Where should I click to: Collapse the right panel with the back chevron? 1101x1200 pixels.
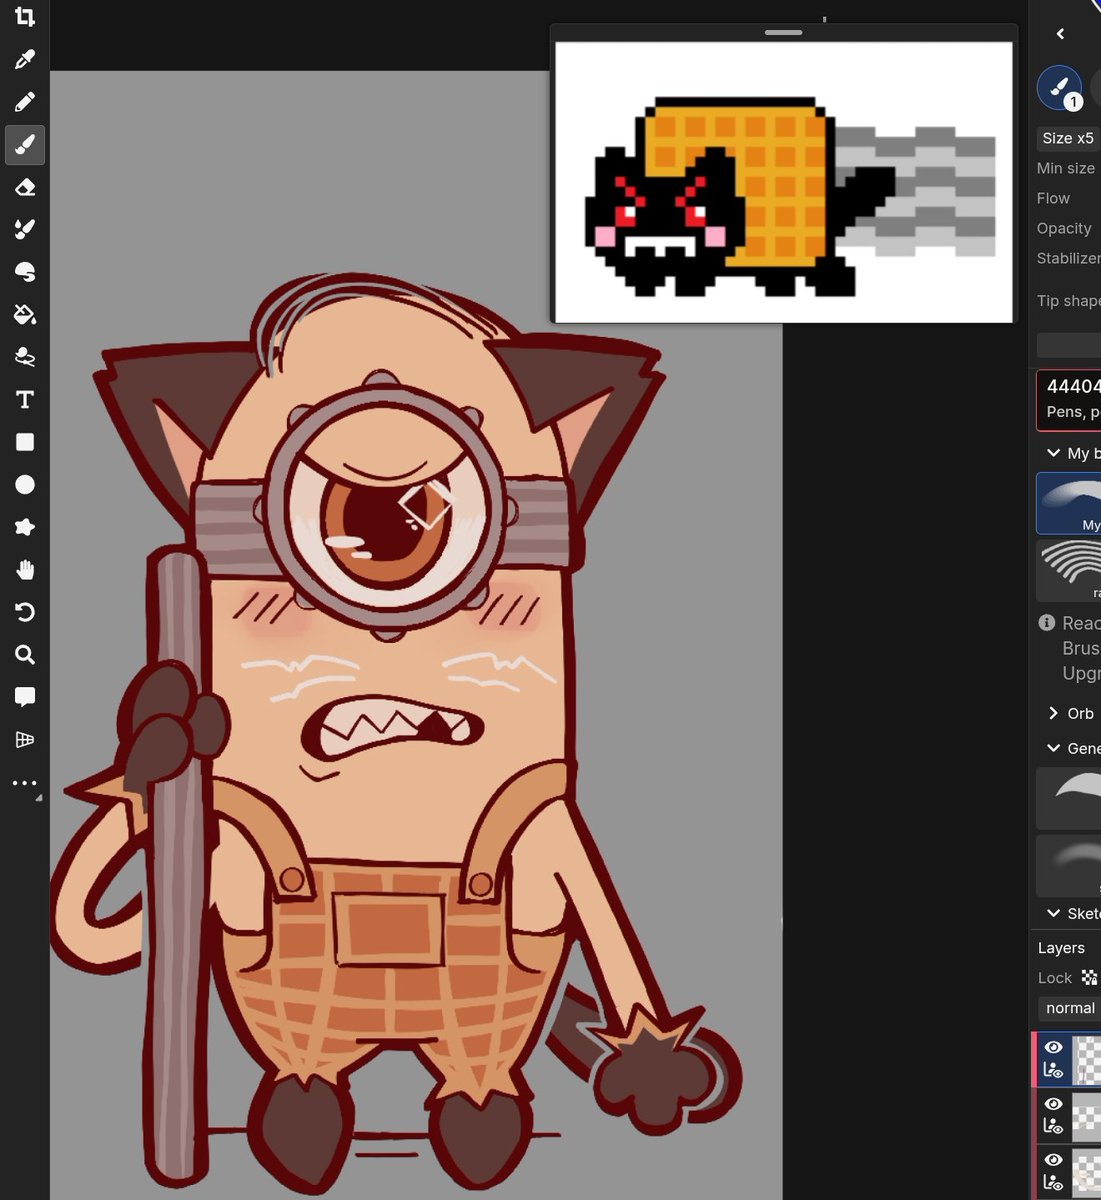1060,34
